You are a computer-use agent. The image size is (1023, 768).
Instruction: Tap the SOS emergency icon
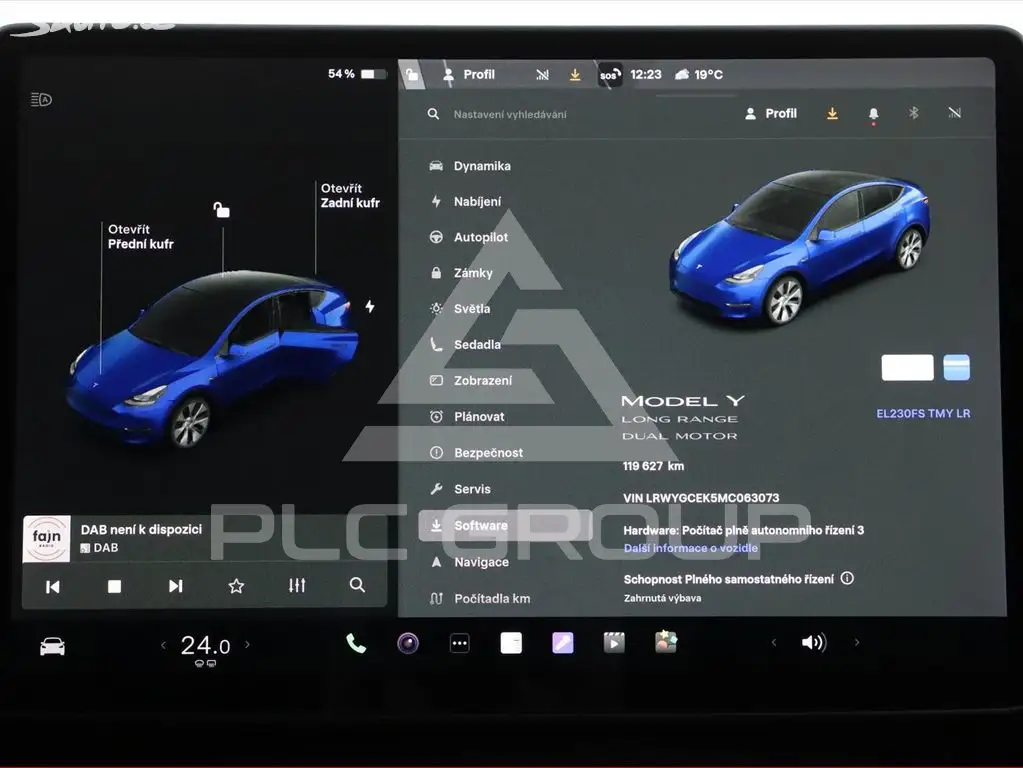click(x=609, y=75)
